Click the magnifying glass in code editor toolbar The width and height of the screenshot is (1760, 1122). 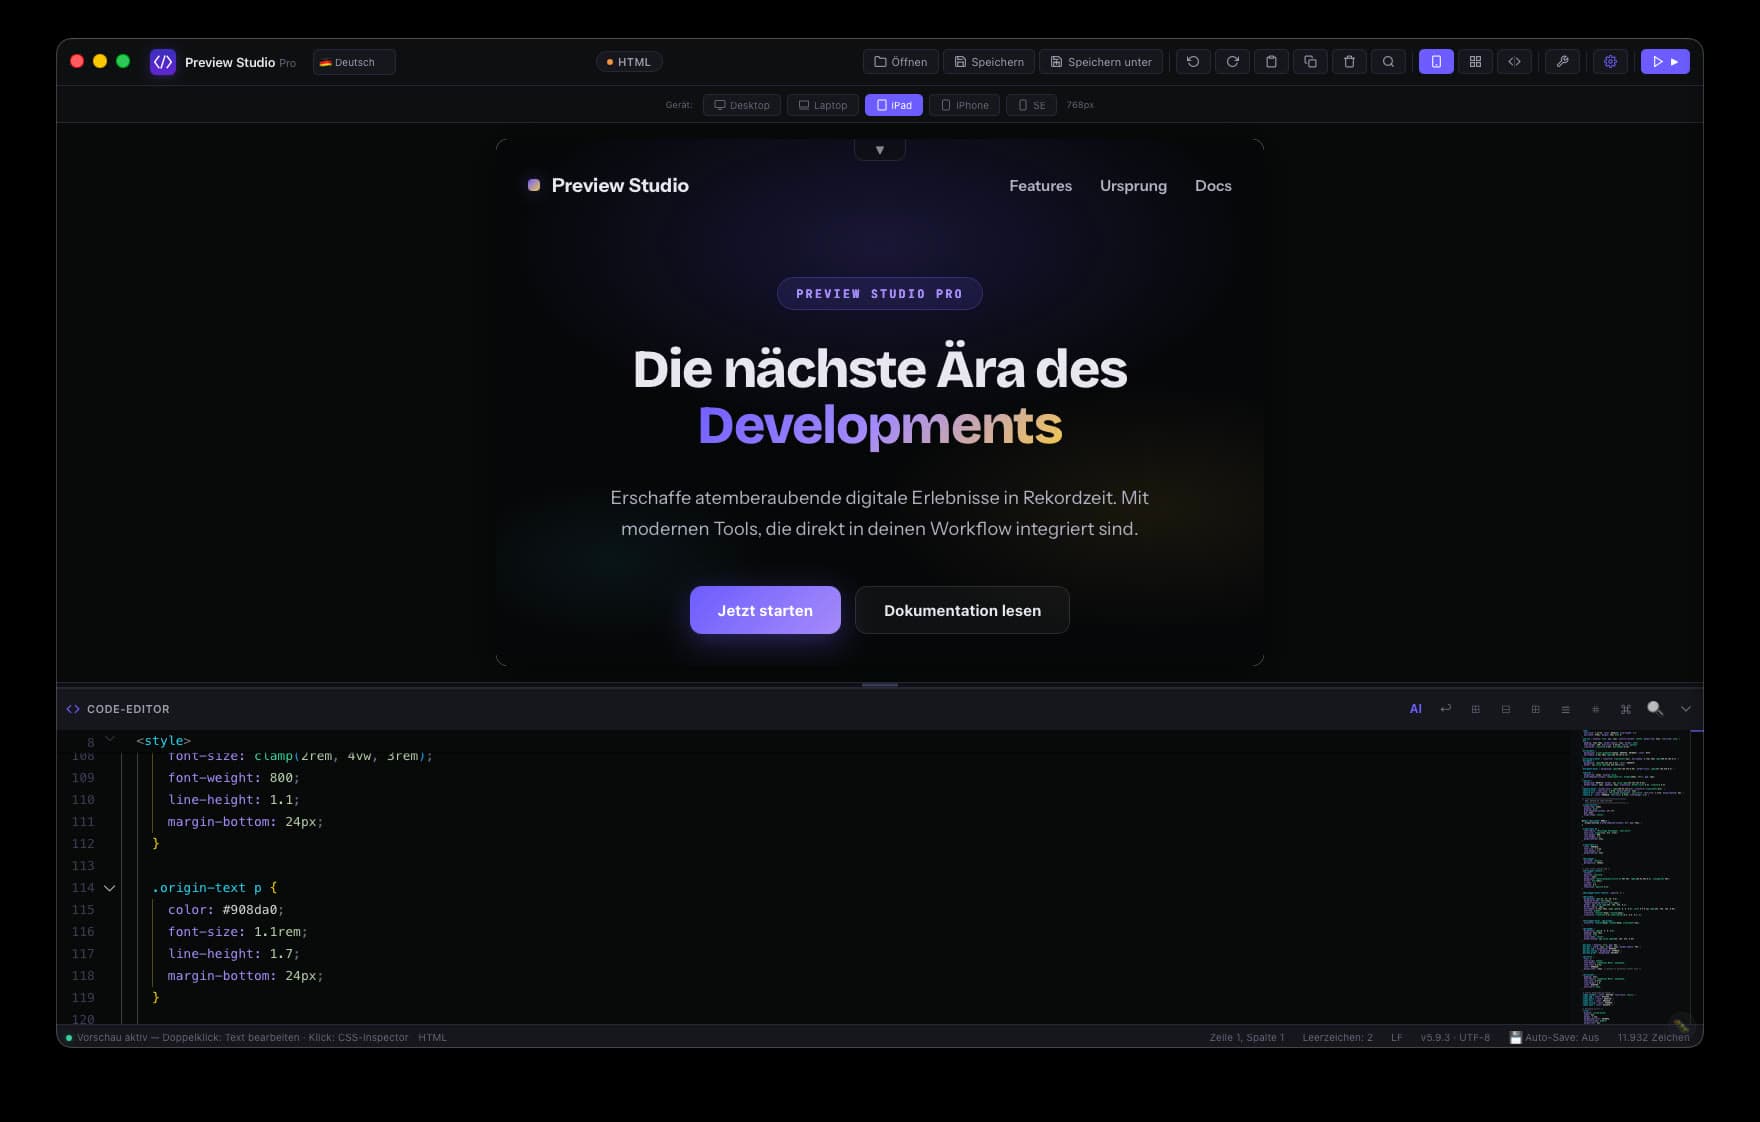1656,709
